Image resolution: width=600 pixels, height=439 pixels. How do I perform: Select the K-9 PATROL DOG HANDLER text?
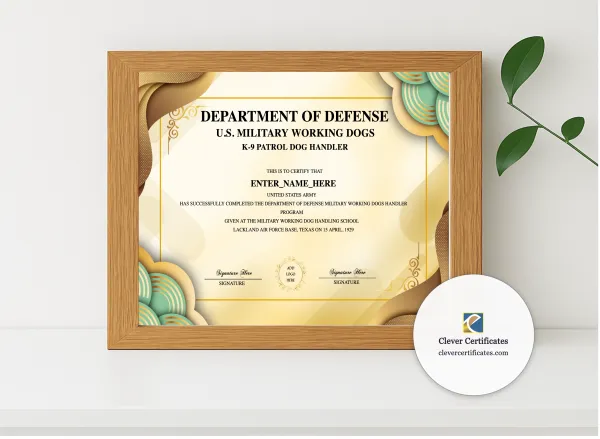tap(295, 147)
